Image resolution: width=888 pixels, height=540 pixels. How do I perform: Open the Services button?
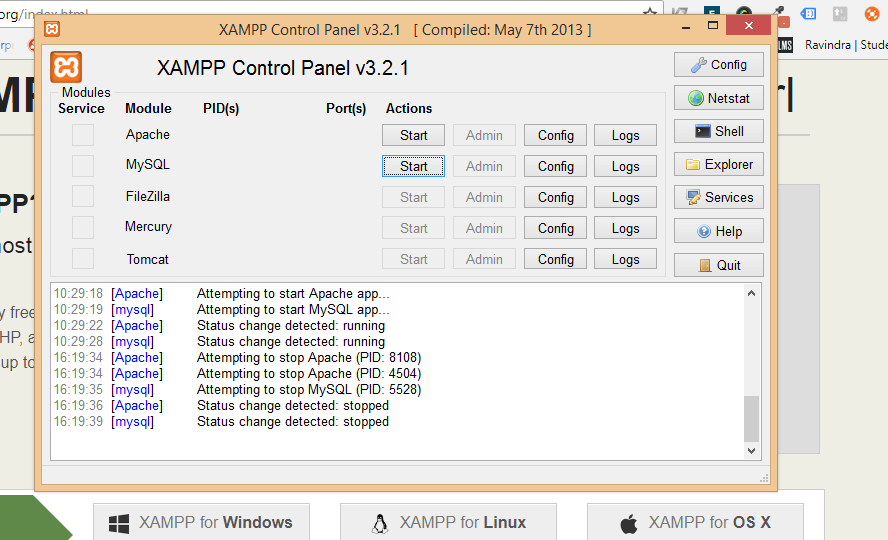click(719, 197)
